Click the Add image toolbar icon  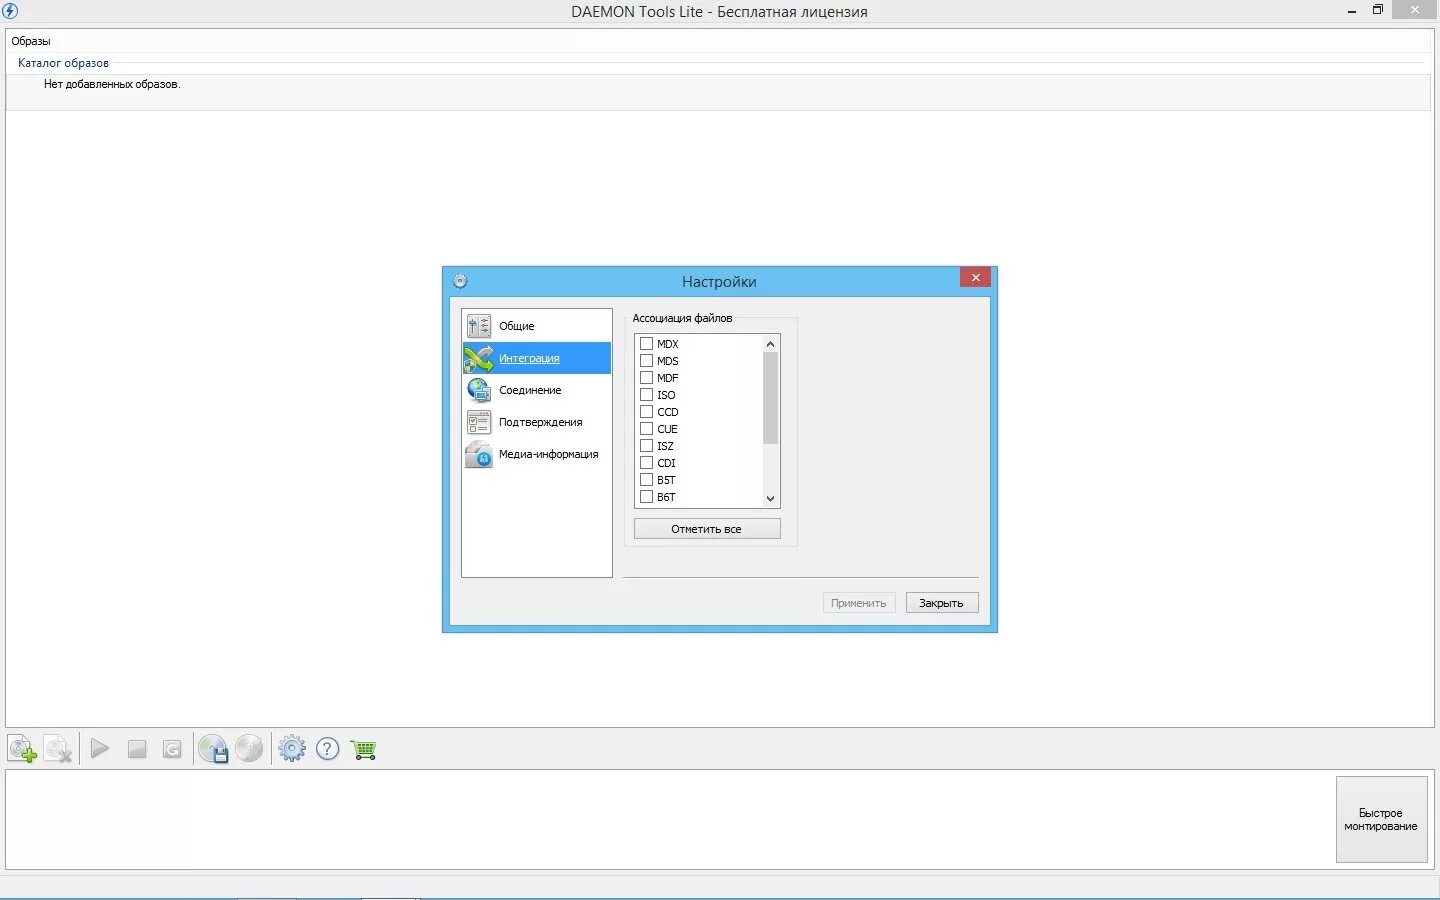pos(22,749)
